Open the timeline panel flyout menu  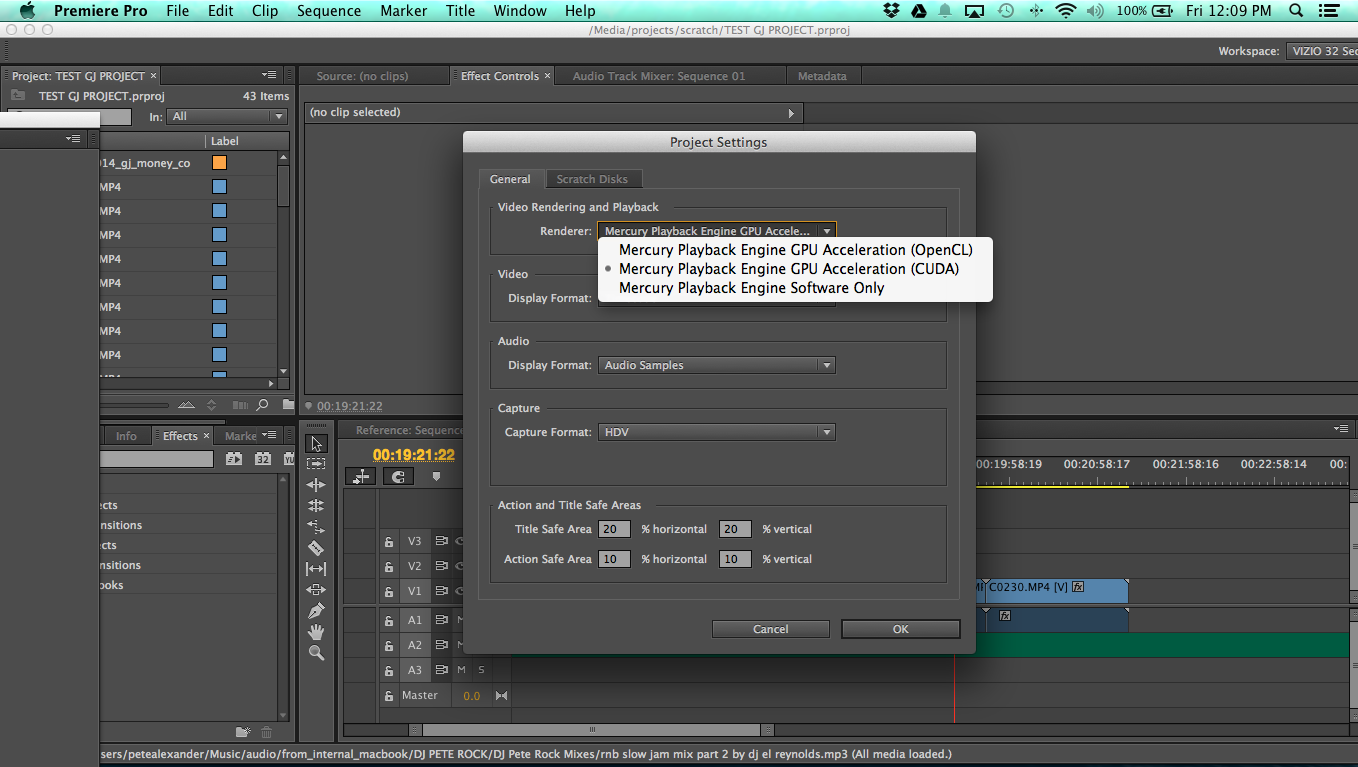click(1341, 428)
